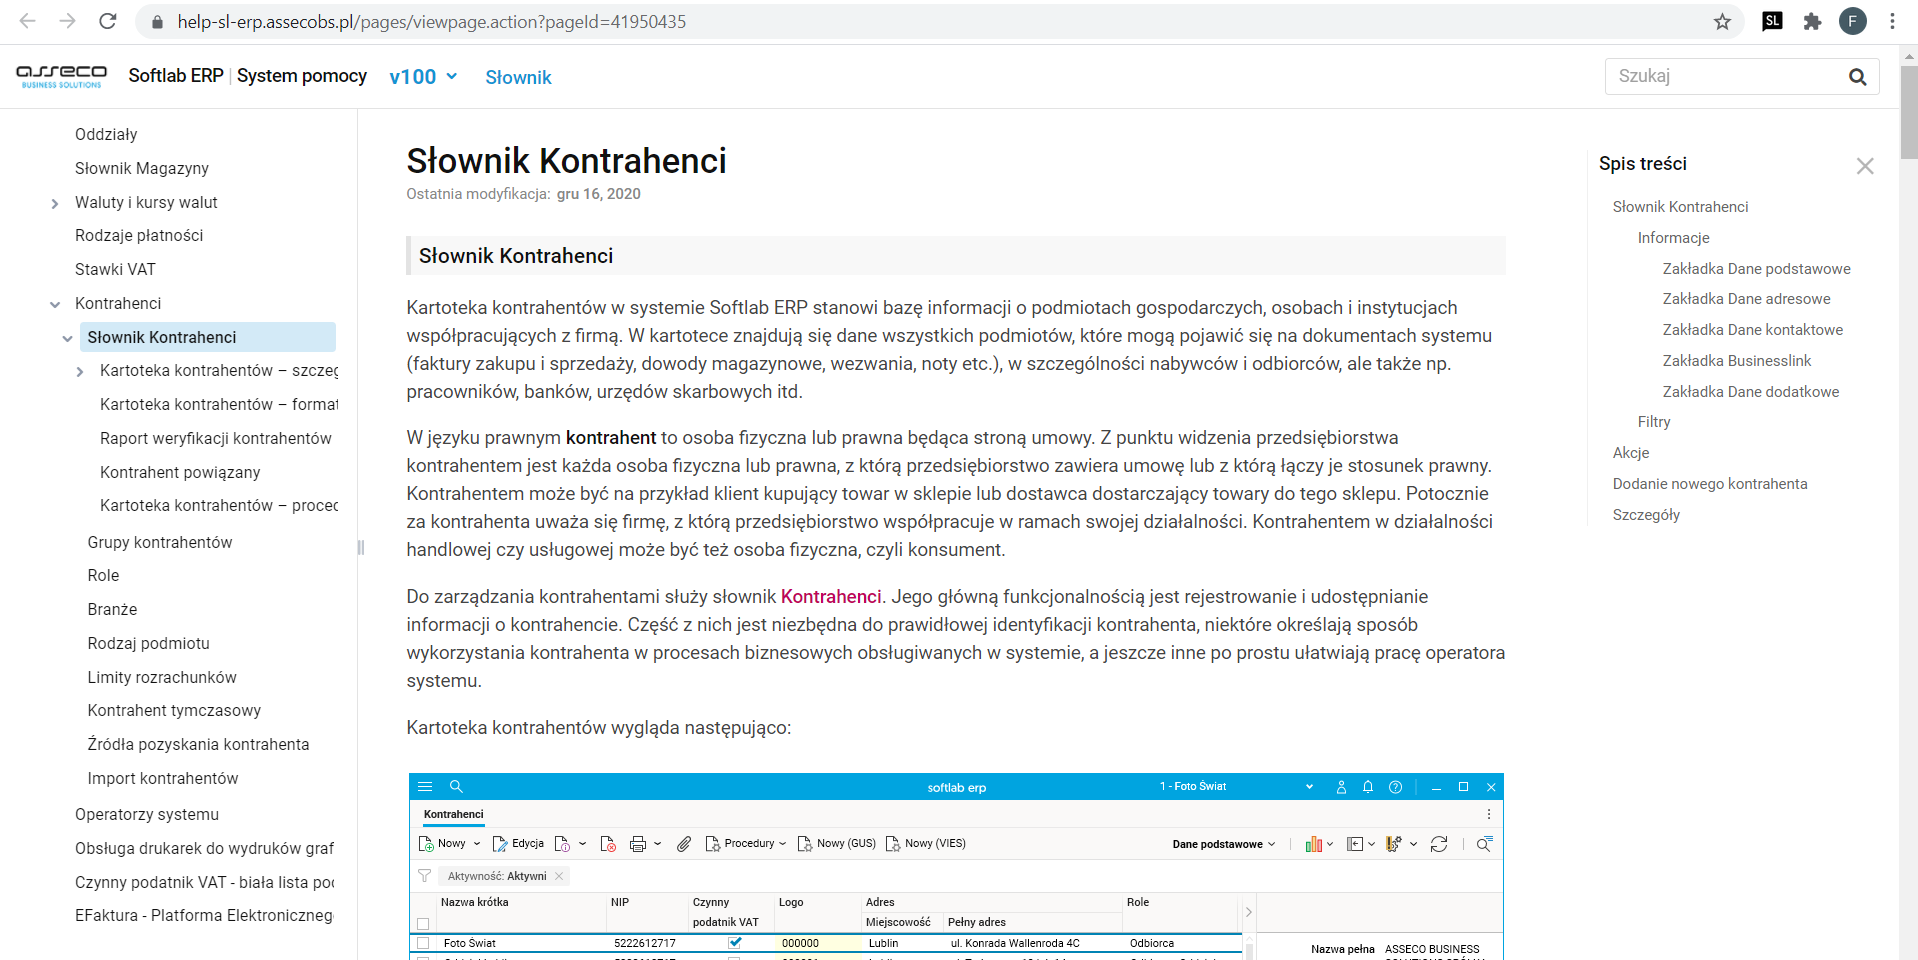This screenshot has height=960, width=1918.
Task: Click the paperclip attachment icon
Action: (x=684, y=844)
